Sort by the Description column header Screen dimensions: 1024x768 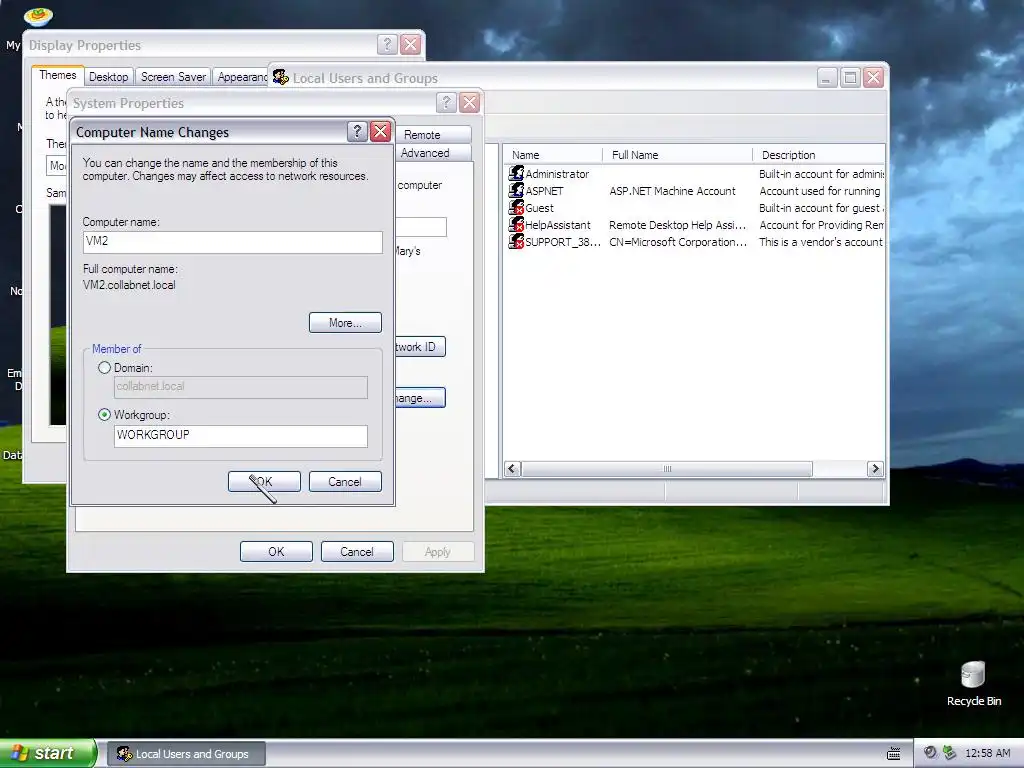pos(819,155)
